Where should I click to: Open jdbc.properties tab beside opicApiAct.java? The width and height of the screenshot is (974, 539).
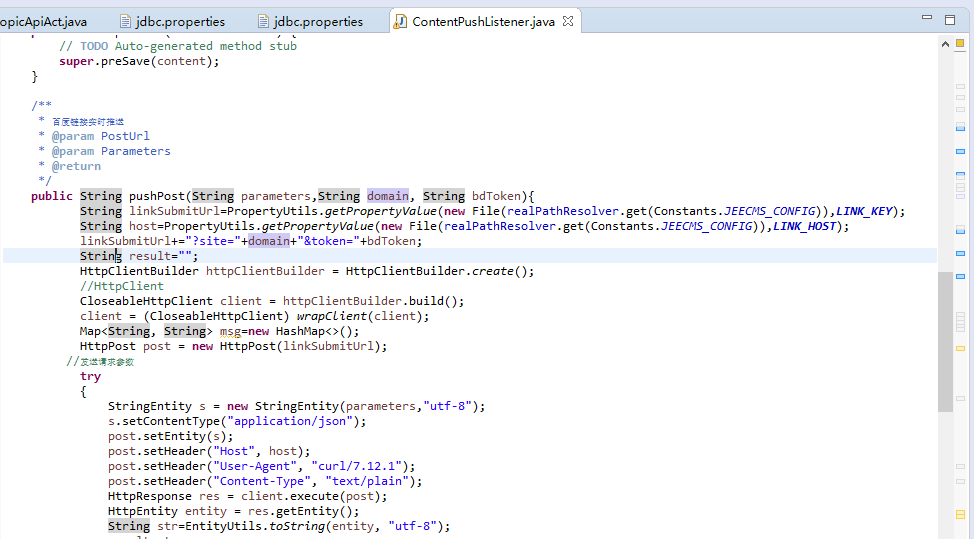[173, 22]
